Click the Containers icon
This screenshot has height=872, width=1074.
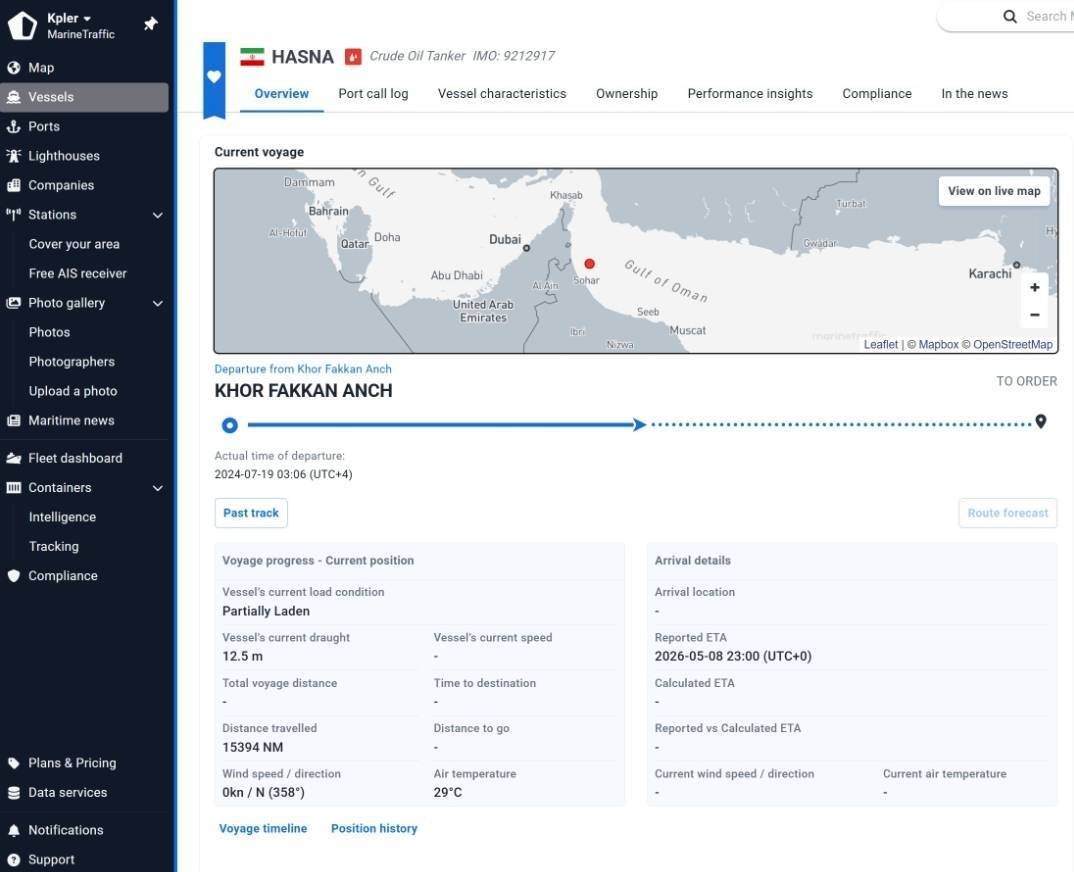pos(14,488)
